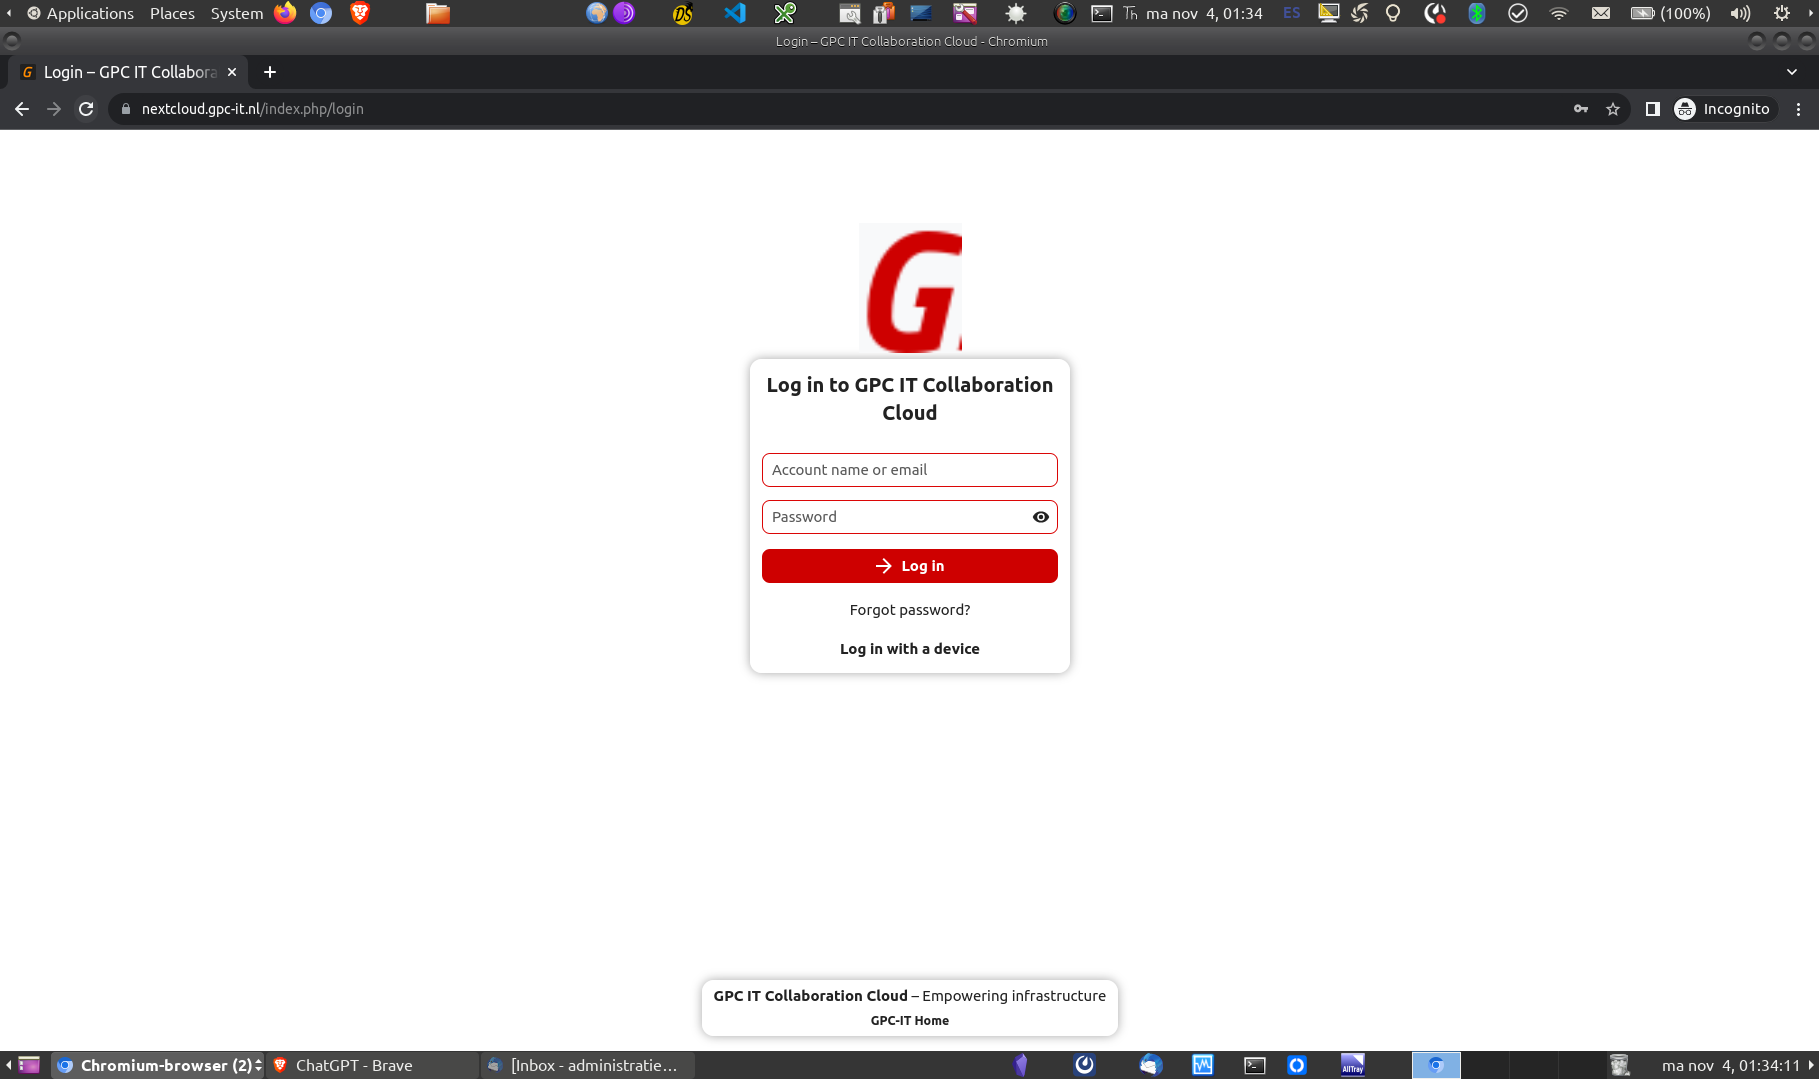Open the volume control in the system tray
1819x1079 pixels.
click(x=1740, y=13)
